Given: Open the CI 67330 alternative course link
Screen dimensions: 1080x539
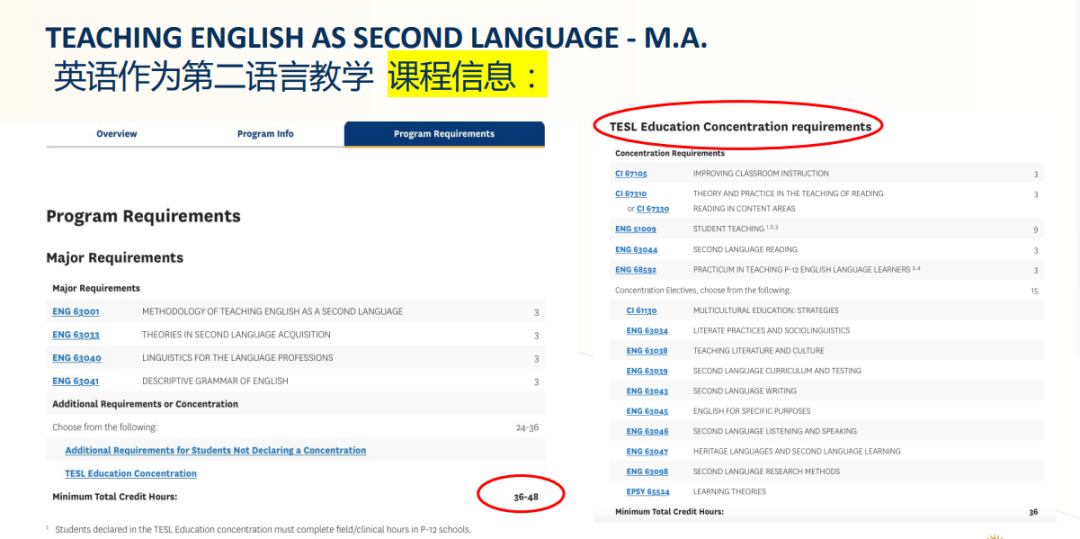Looking at the screenshot, I should [653, 209].
